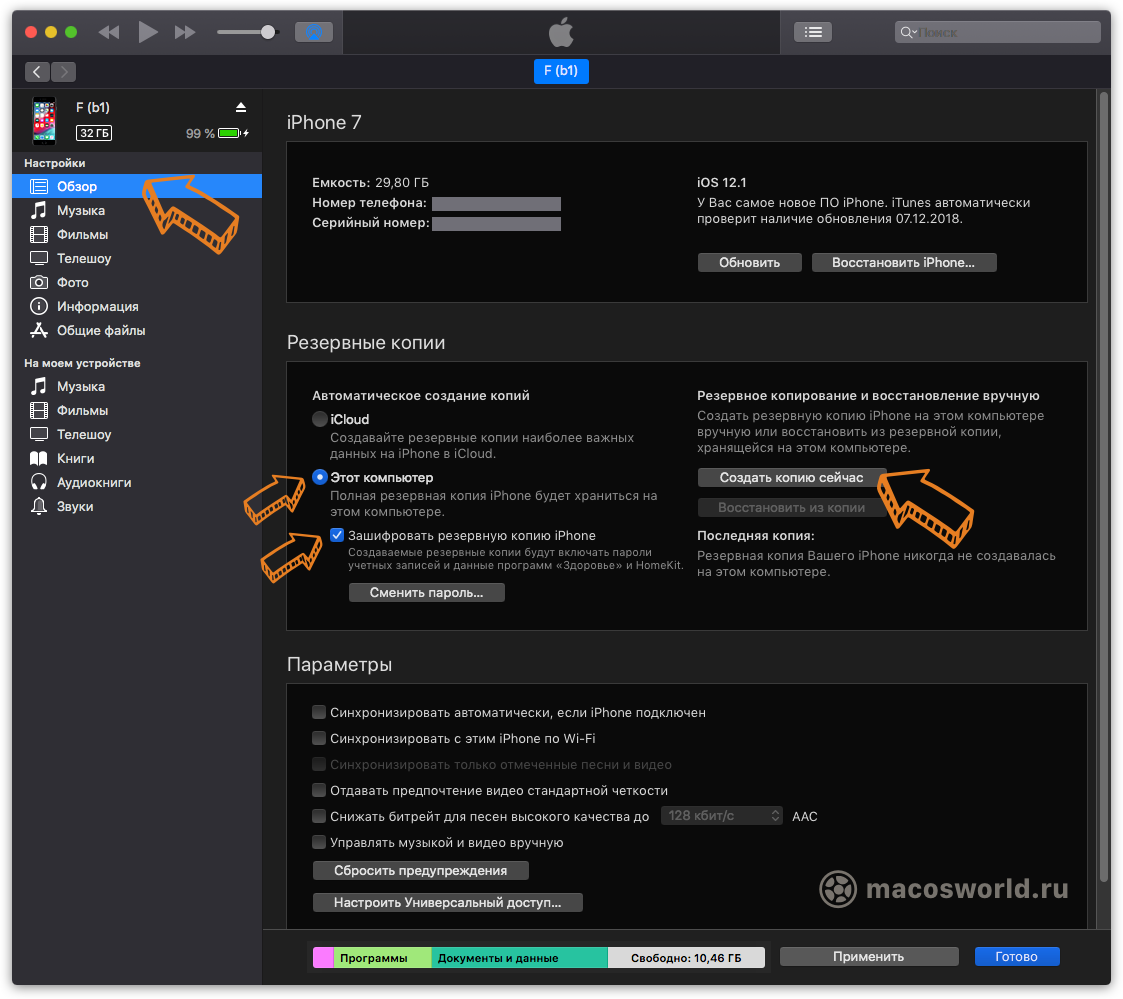Screen dimensions: 1123x999
Task: Click the Готово button
Action: (1016, 957)
